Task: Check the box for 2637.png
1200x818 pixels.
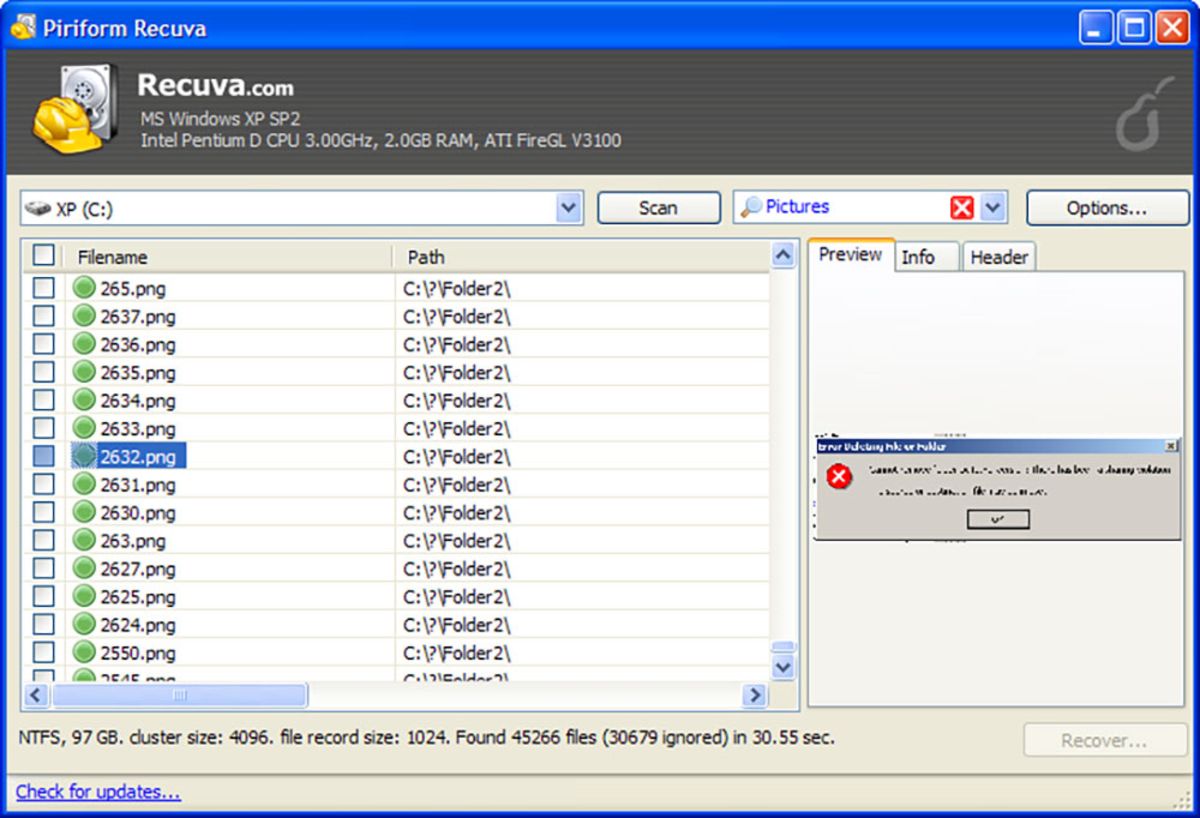Action: [43, 316]
